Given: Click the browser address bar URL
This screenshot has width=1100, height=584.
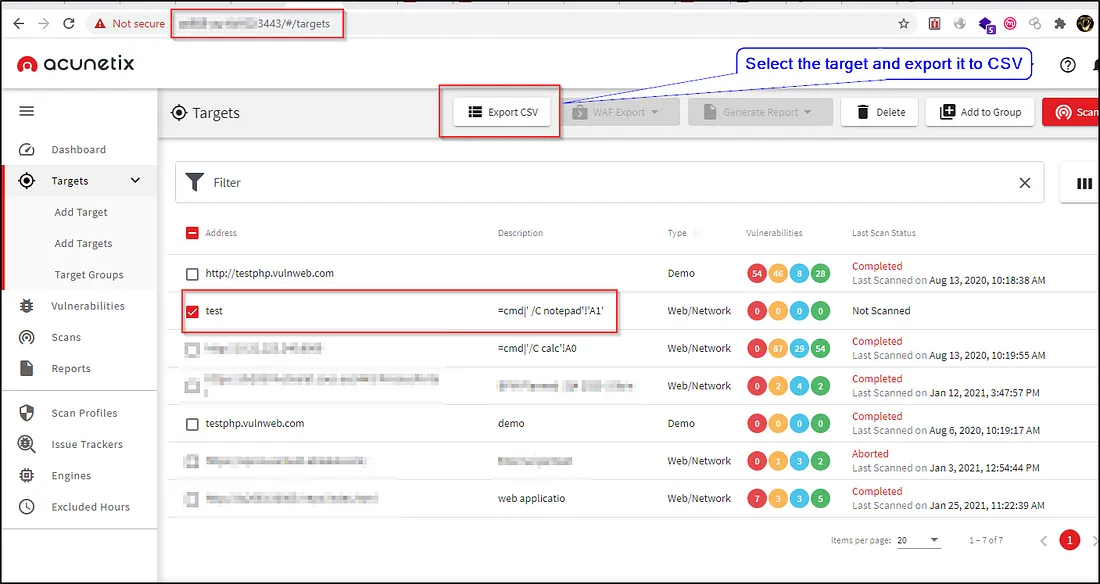Looking at the screenshot, I should (x=255, y=24).
